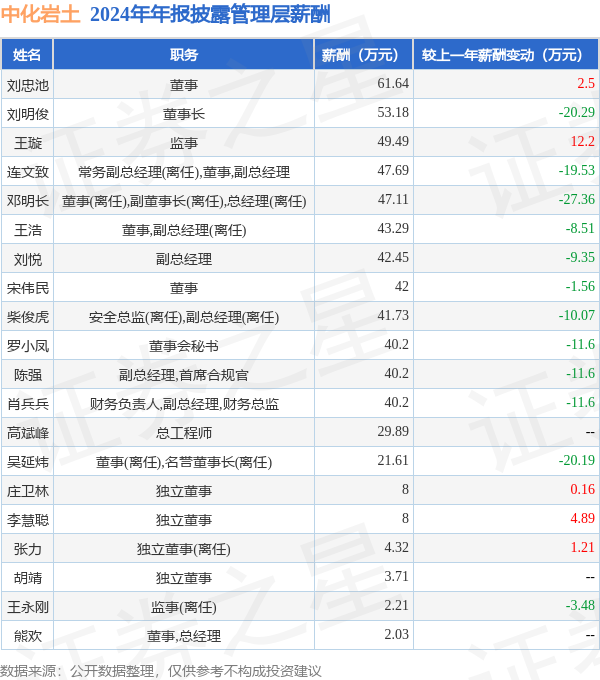Click the change value -19.53
The image size is (600, 680).
[x=577, y=170]
